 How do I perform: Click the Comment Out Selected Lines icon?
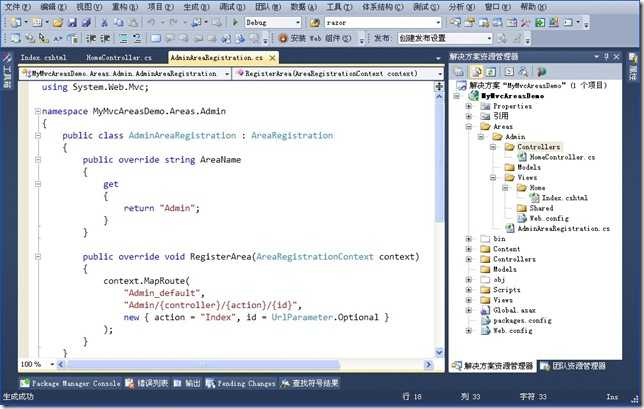pos(123,39)
